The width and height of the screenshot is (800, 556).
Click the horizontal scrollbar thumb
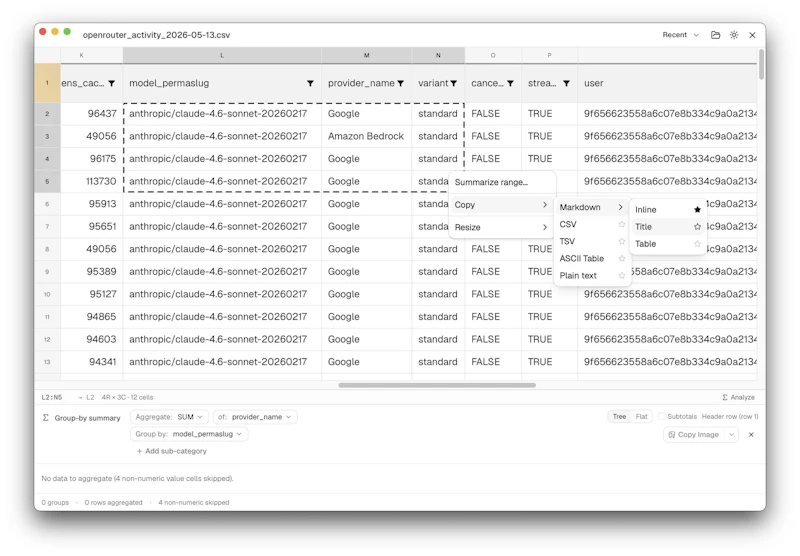437,385
